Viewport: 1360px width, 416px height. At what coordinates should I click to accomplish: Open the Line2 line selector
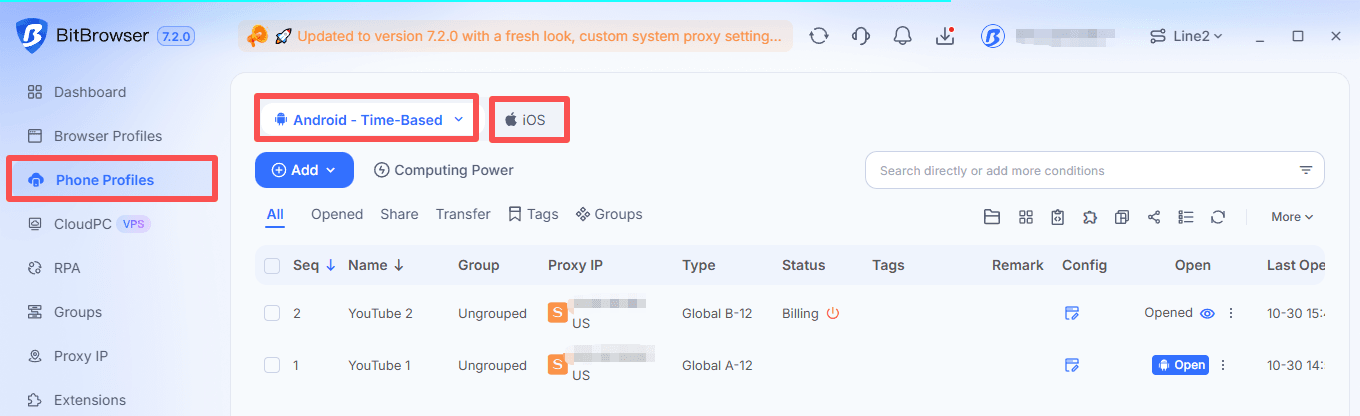pyautogui.click(x=1186, y=36)
